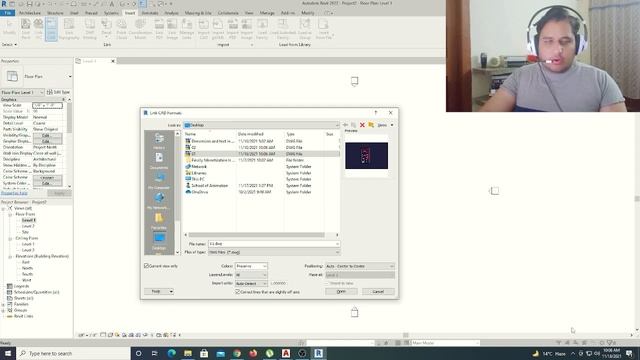
Task: Click the Load Autodesk Family ribbon icon
Action: click(282, 29)
